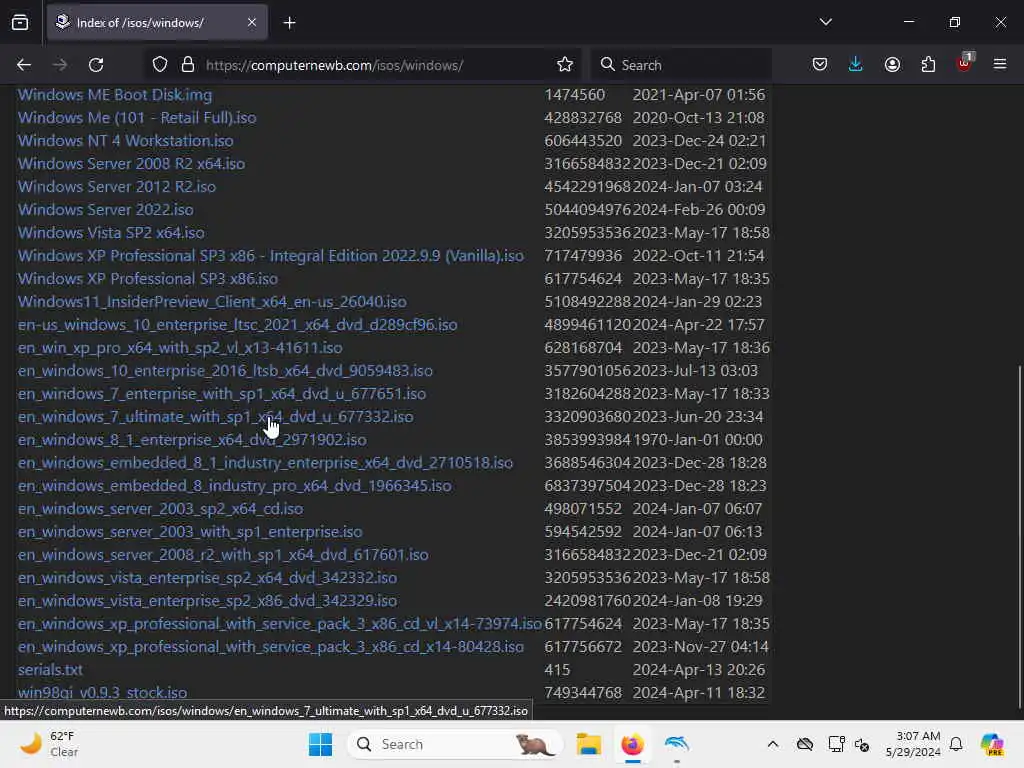The image size is (1024, 768).
Task: Open the uBlock Origin extension icon
Action: pyautogui.click(x=965, y=63)
